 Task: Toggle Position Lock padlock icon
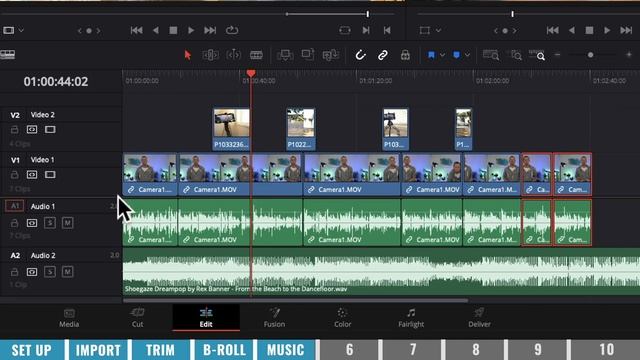[405, 55]
